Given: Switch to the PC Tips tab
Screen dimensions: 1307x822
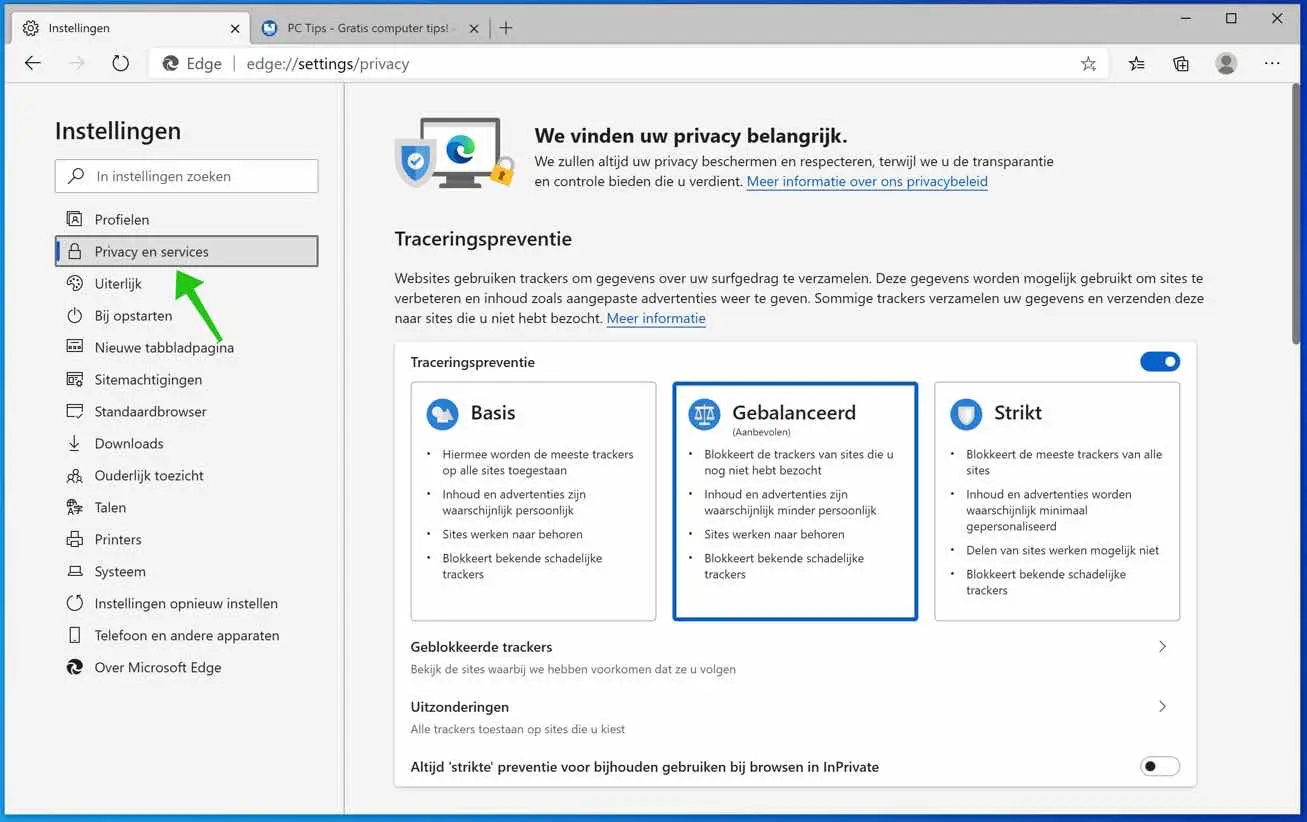Looking at the screenshot, I should pyautogui.click(x=370, y=28).
